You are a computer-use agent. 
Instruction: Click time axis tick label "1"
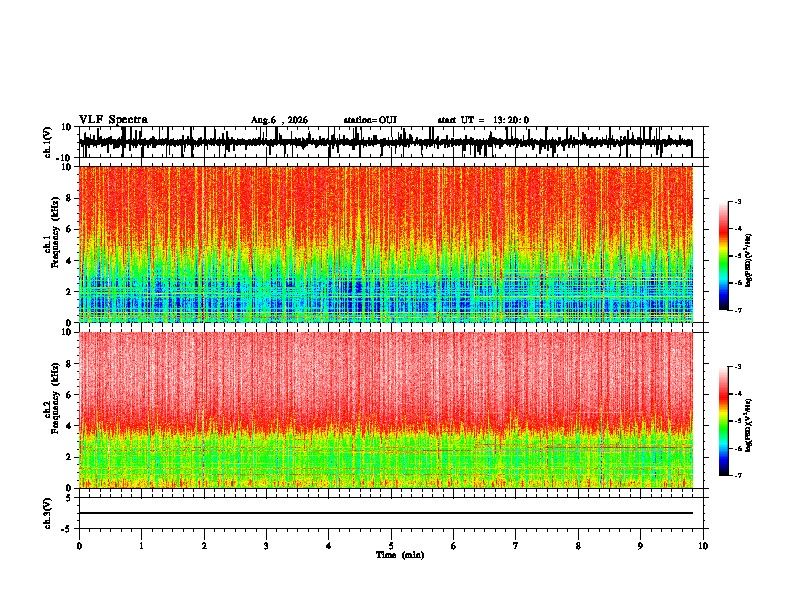[141, 546]
